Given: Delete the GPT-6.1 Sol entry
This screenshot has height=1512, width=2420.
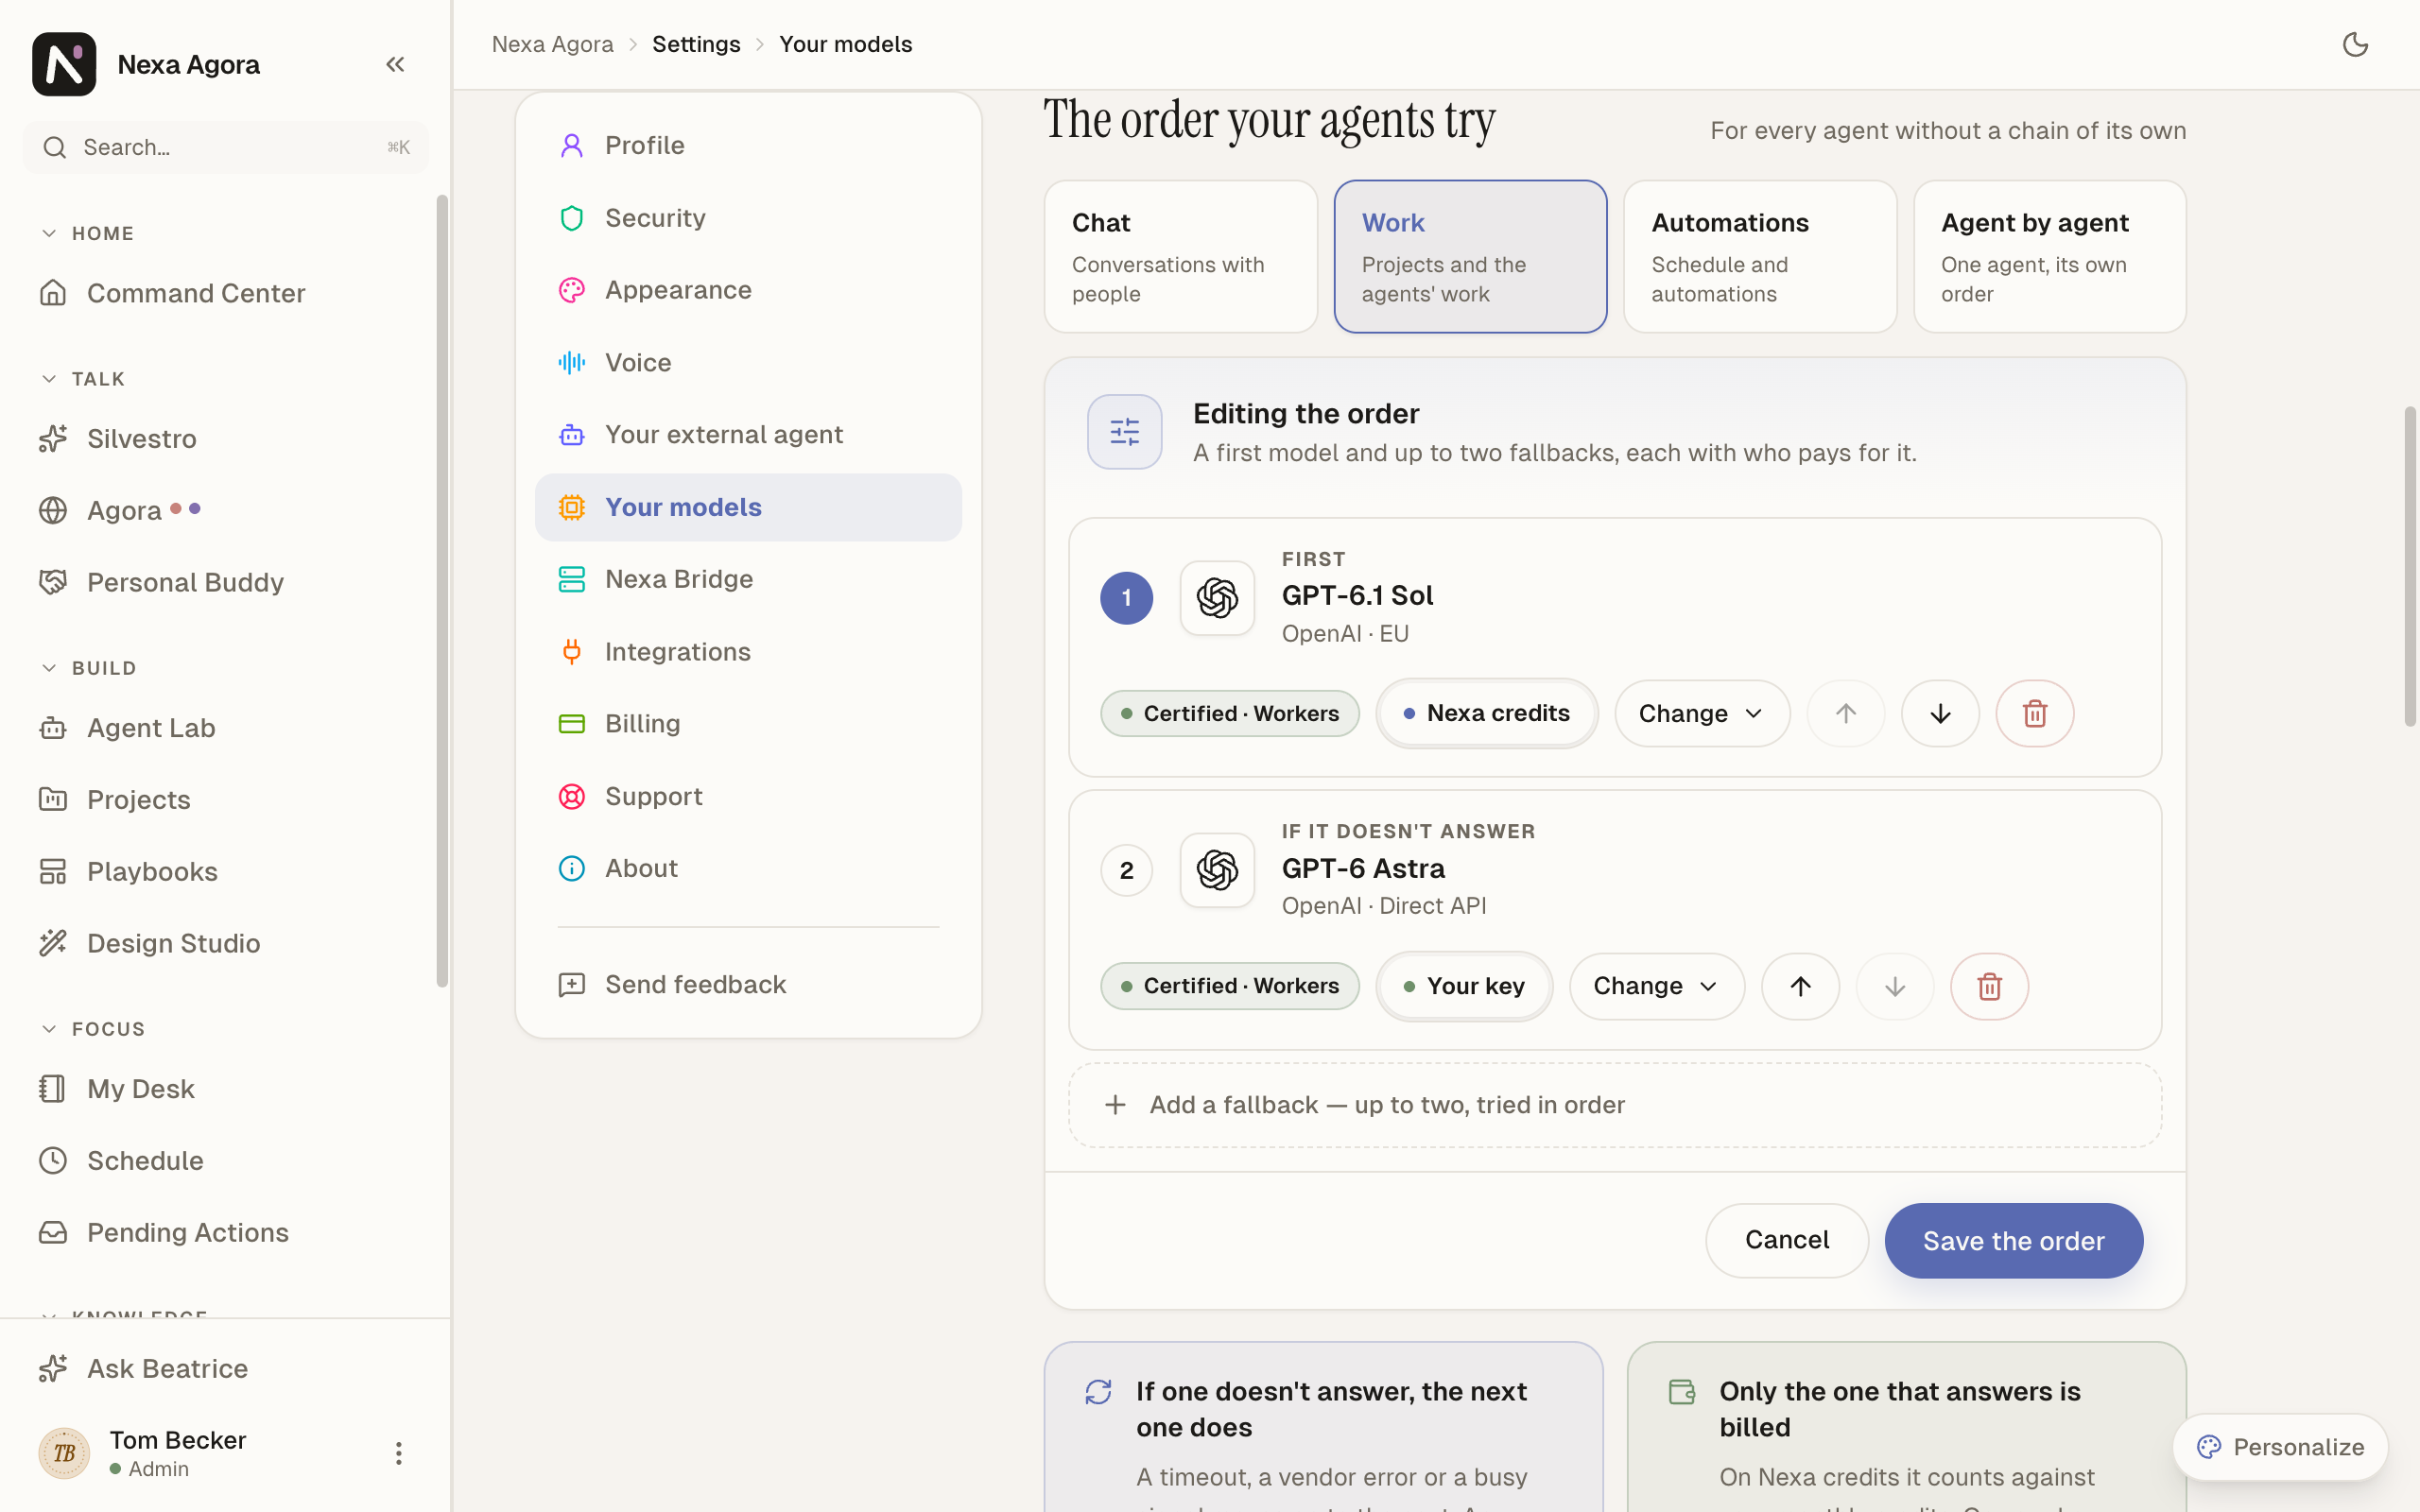Looking at the screenshot, I should click(2034, 713).
